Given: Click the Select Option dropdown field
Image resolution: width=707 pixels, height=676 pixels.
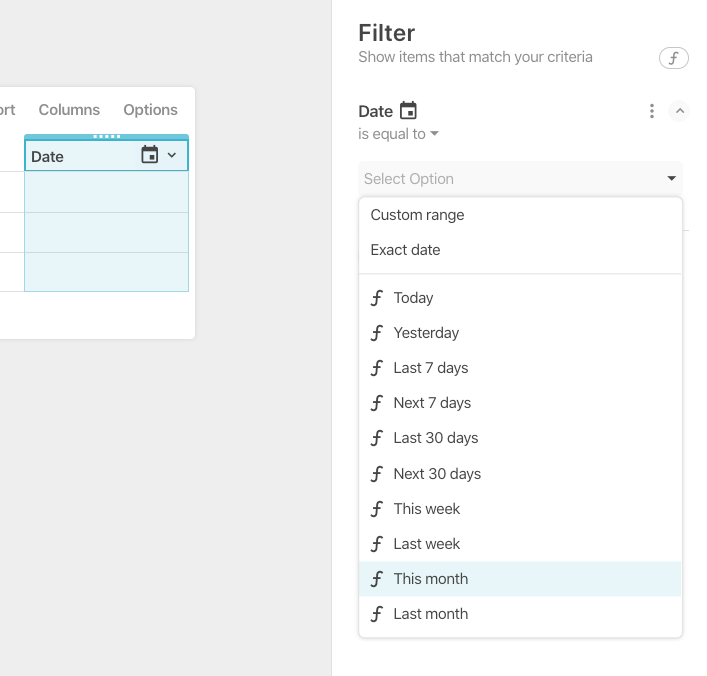Looking at the screenshot, I should pyautogui.click(x=520, y=179).
